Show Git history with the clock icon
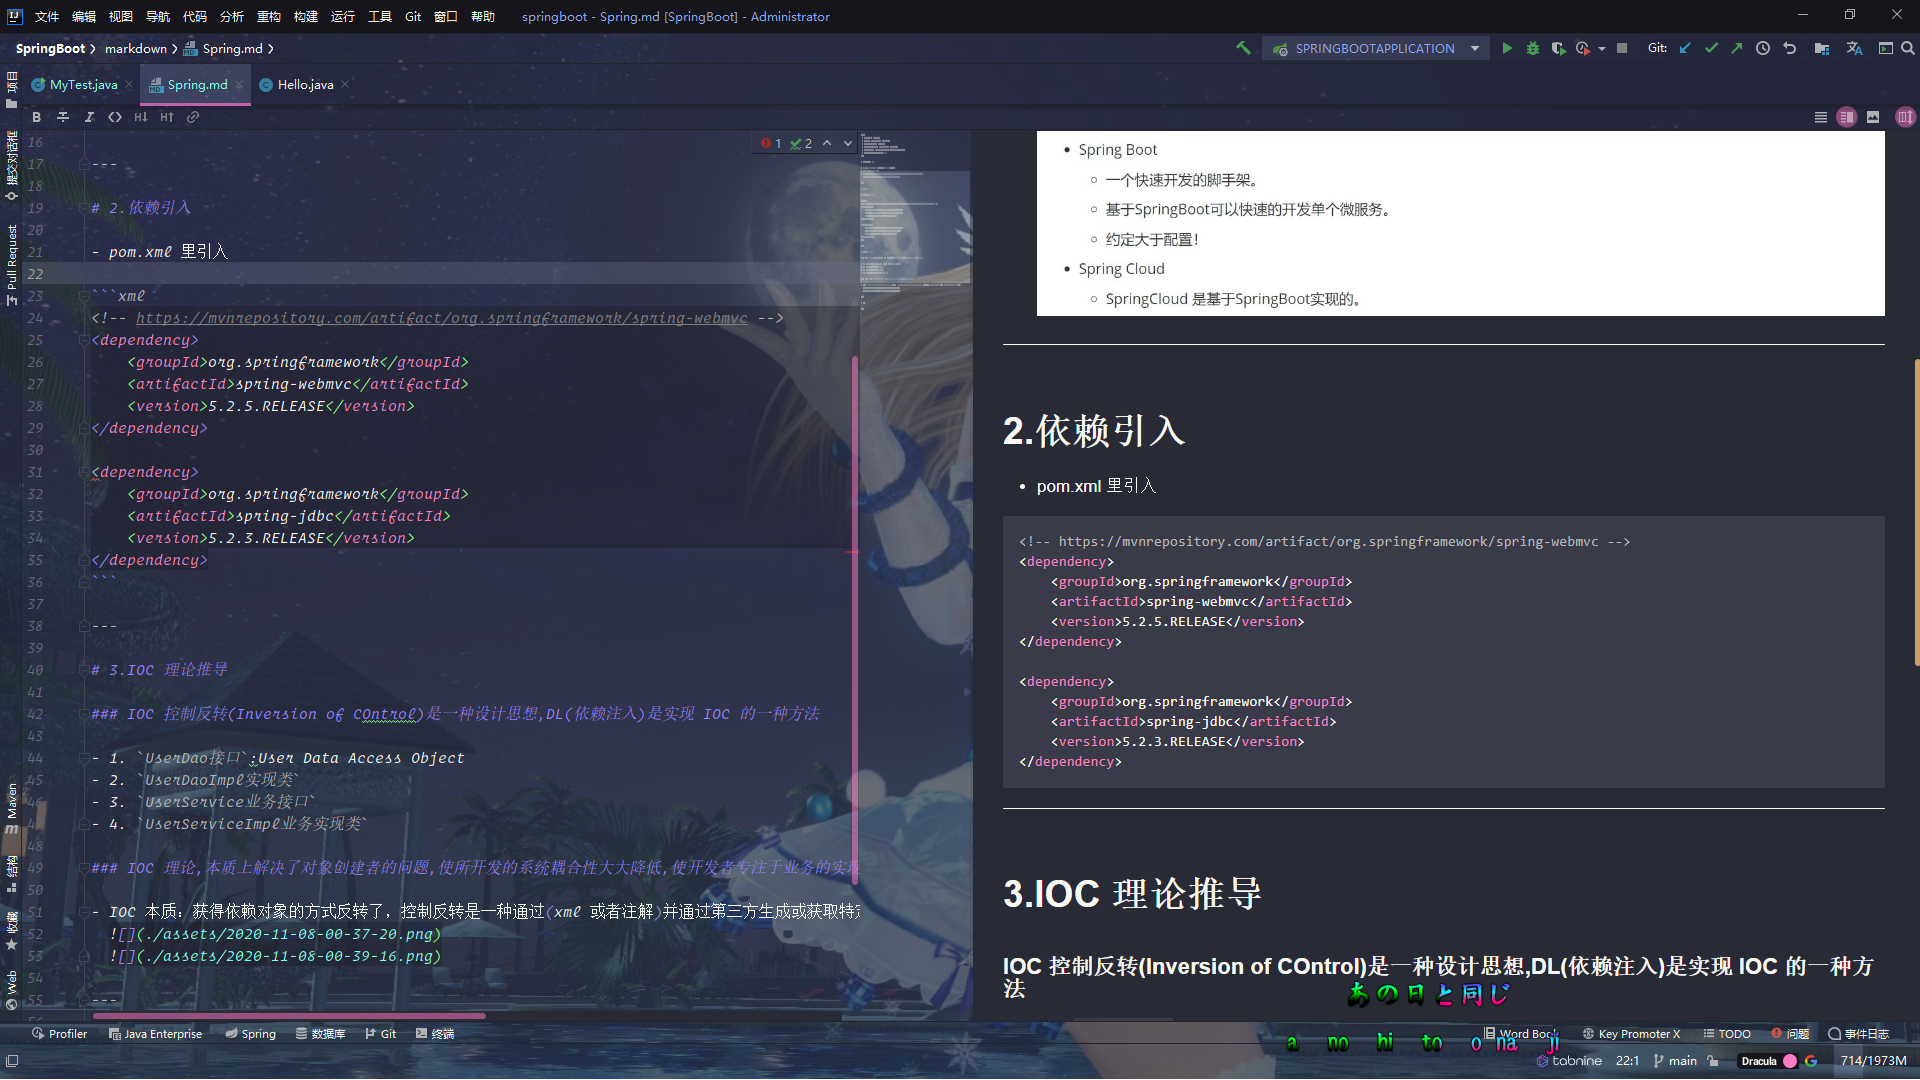This screenshot has height=1080, width=1920. (1763, 48)
